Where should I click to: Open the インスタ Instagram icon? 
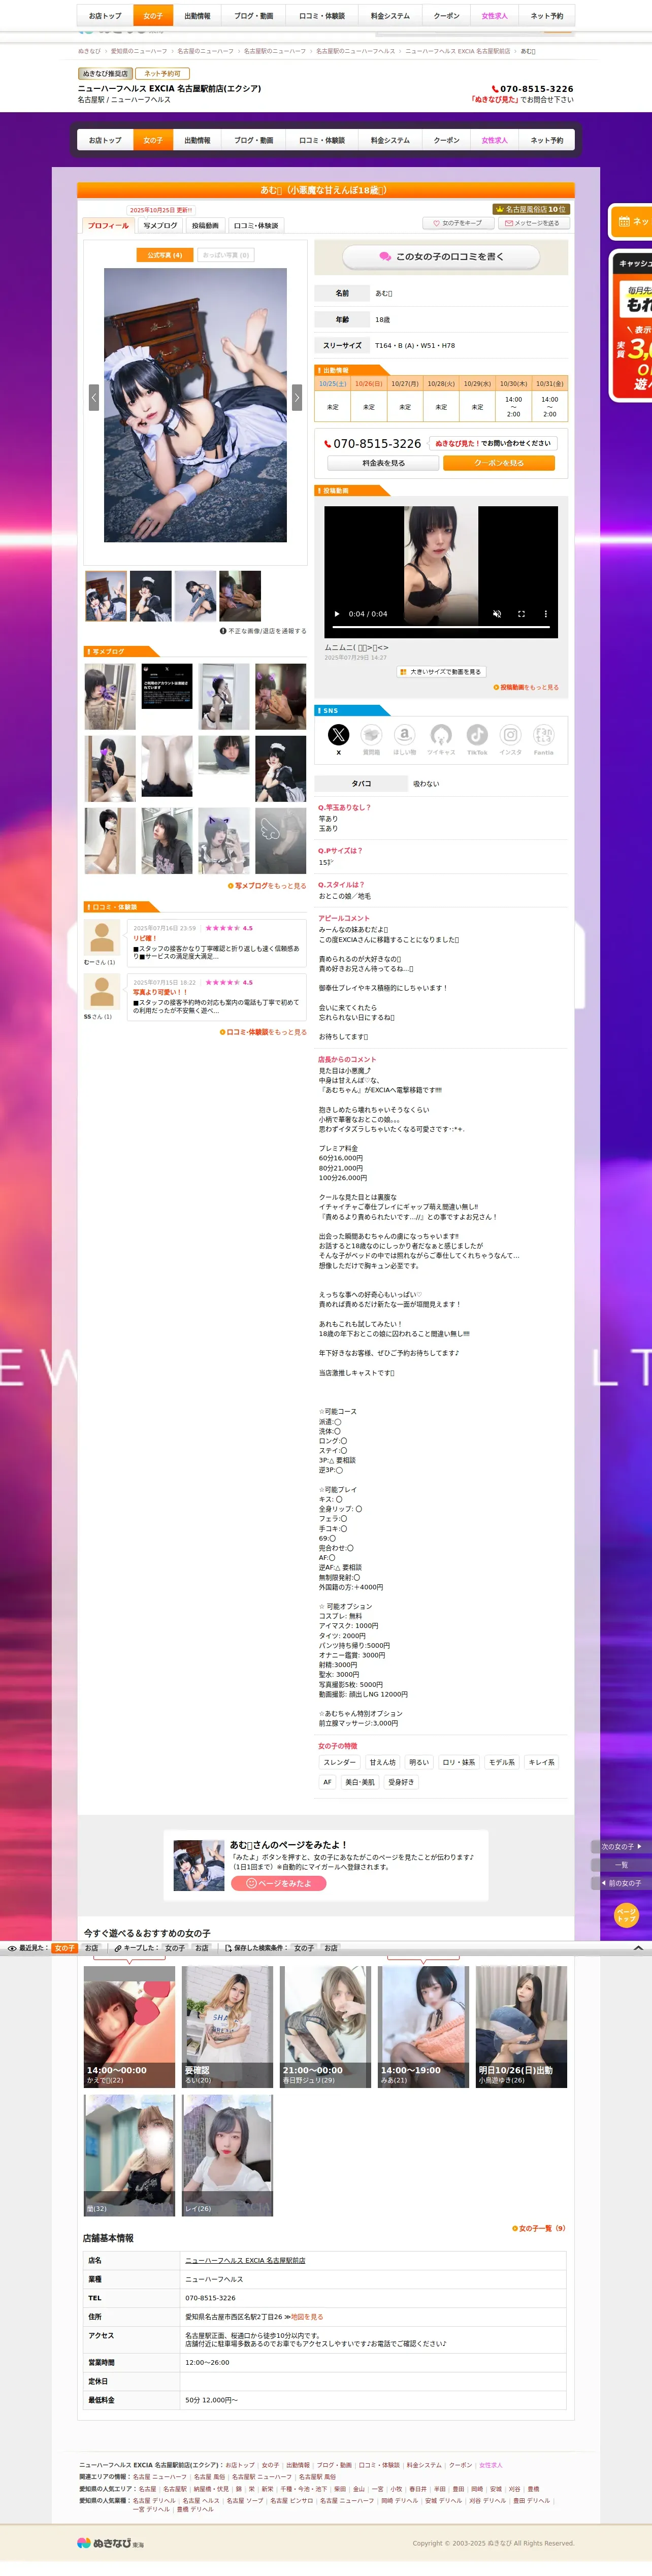[x=510, y=734]
